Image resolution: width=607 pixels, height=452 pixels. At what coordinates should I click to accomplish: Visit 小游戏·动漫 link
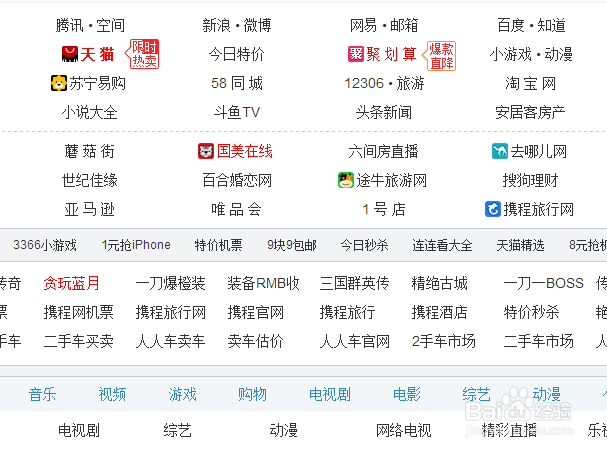point(531,54)
